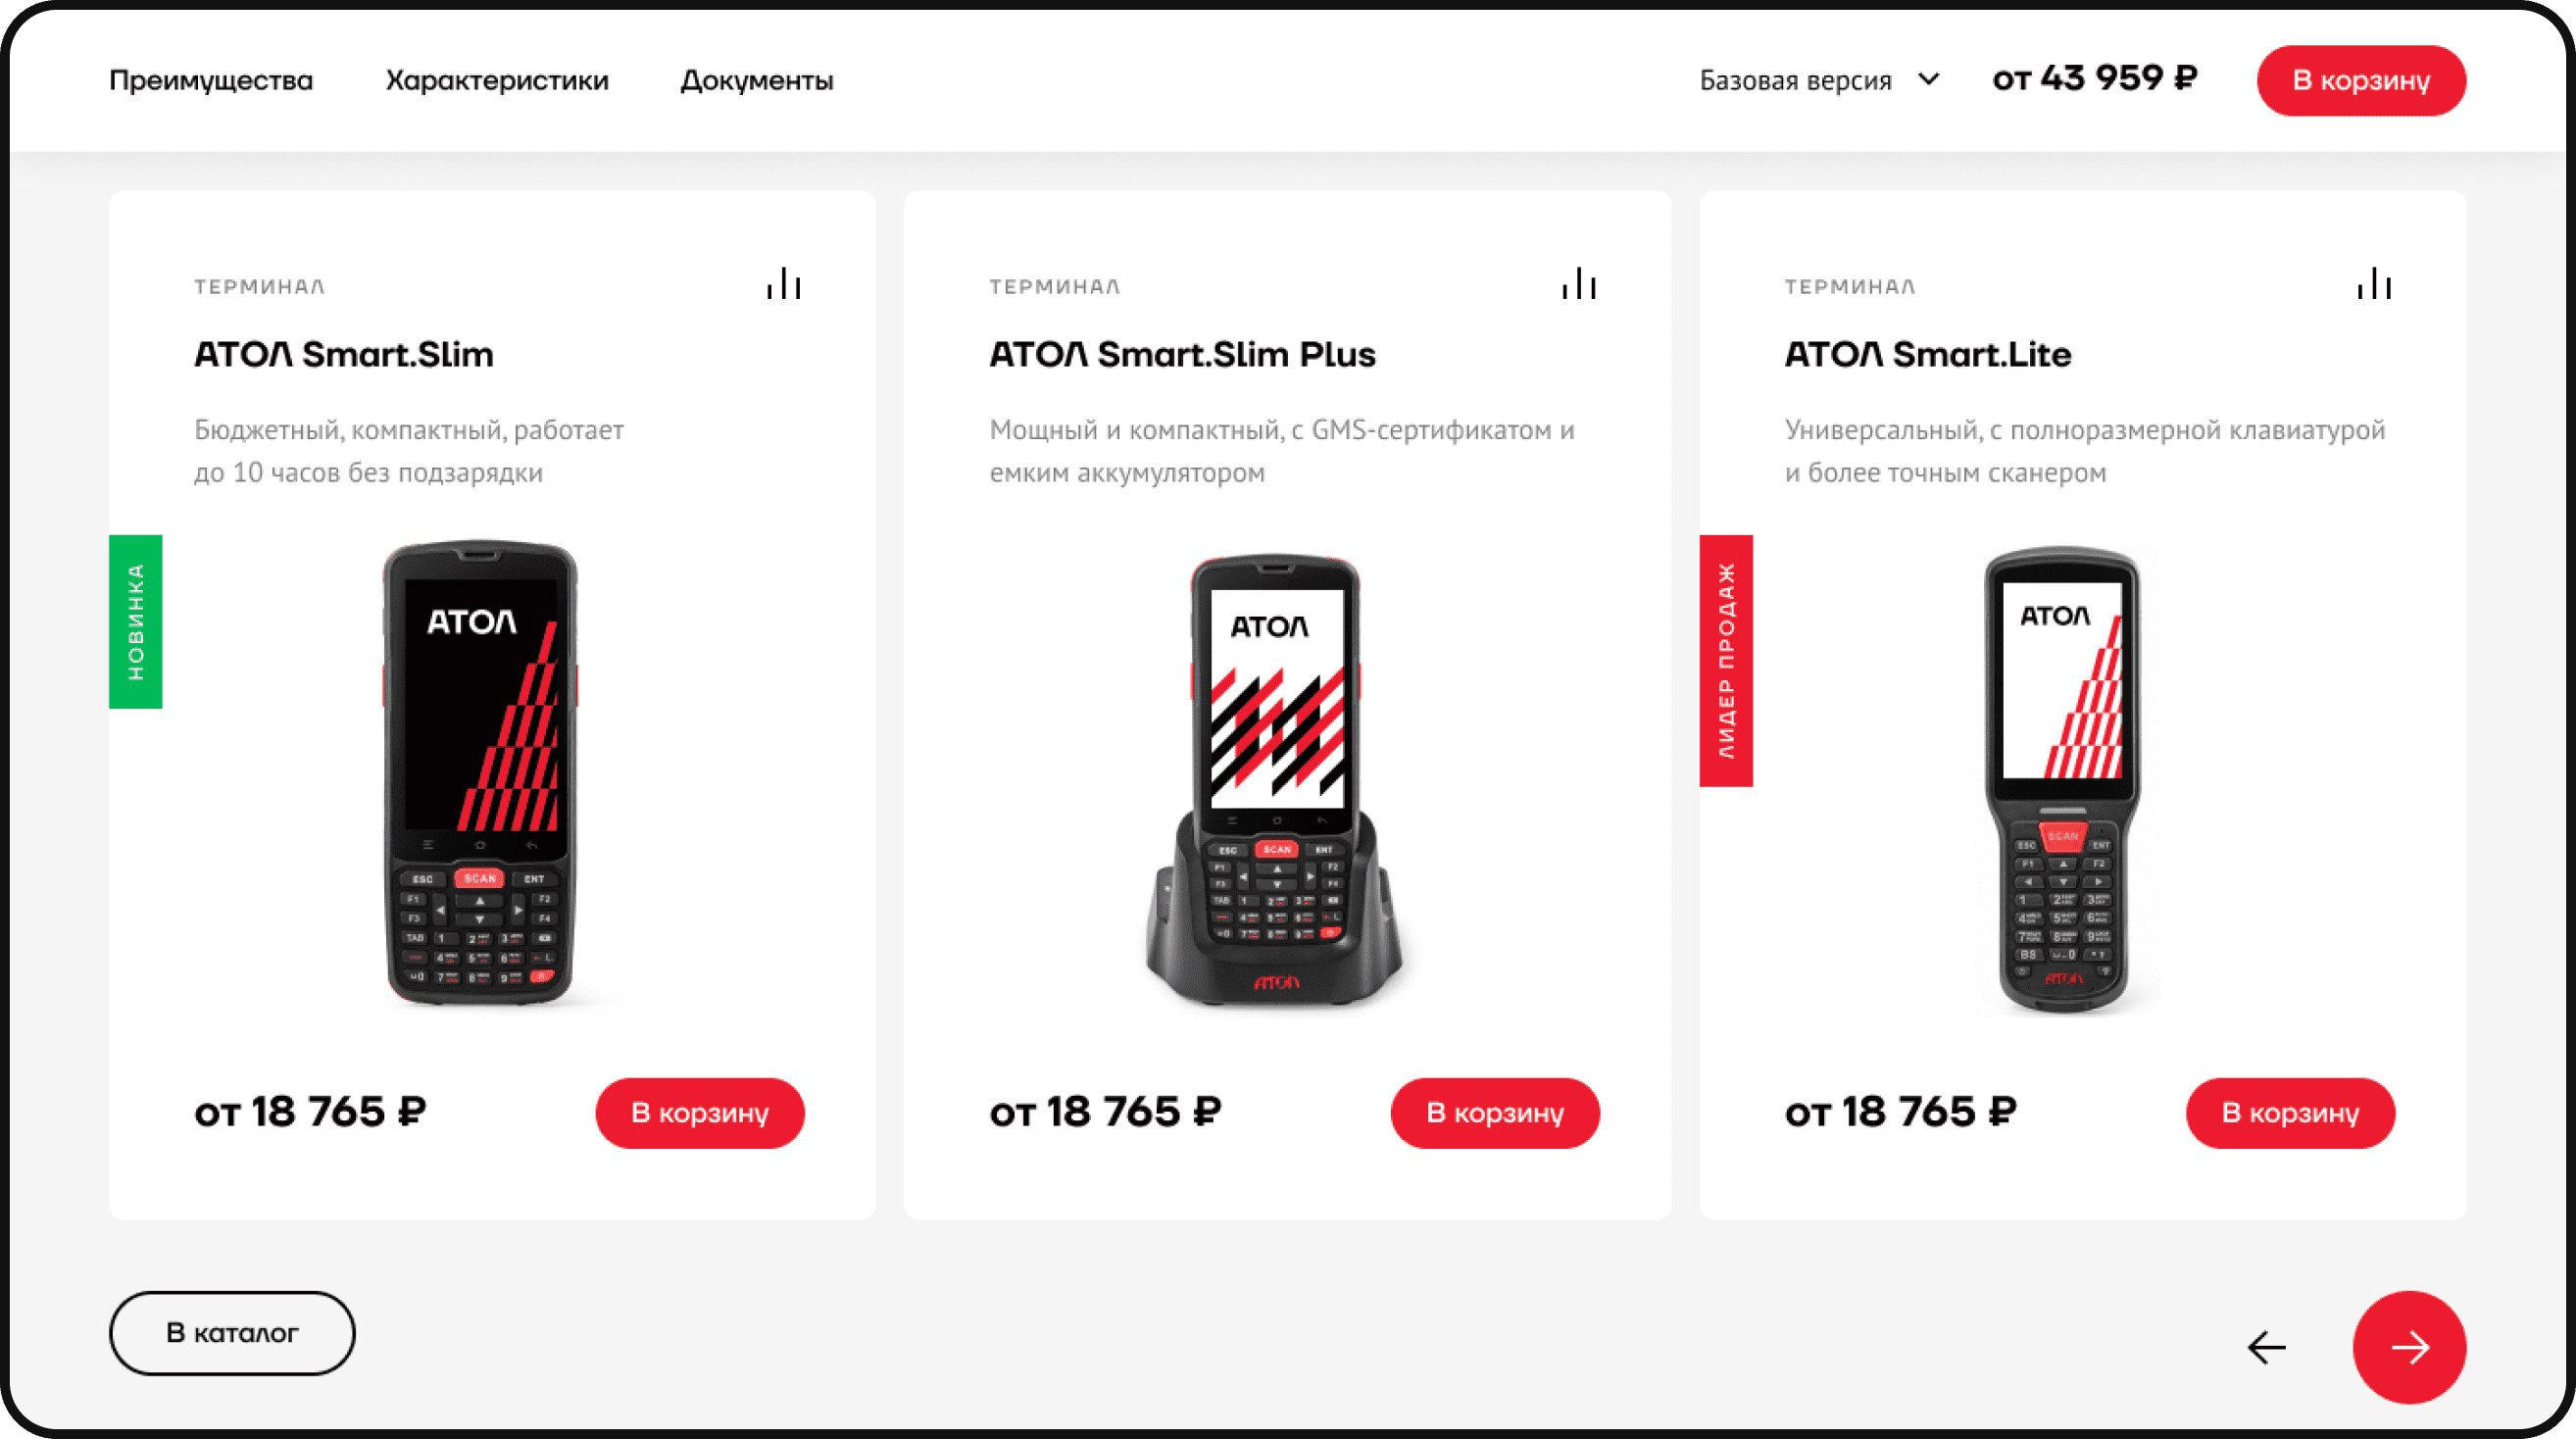Screen dimensions: 2576x1439
Task: Click the В каталог button
Action: click(232, 1332)
